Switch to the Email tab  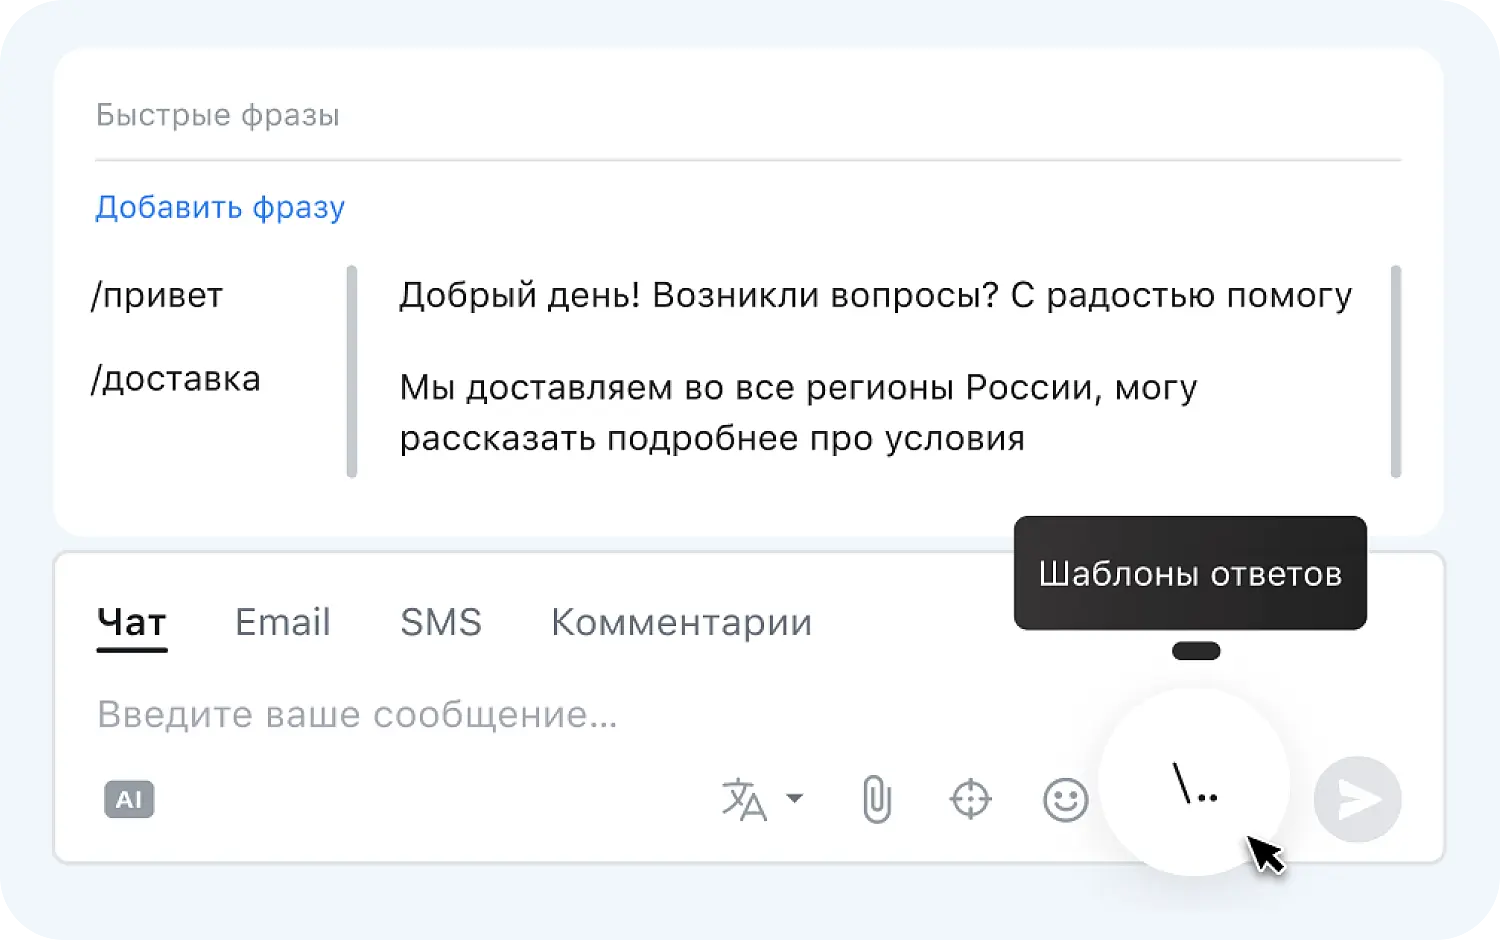pos(283,621)
